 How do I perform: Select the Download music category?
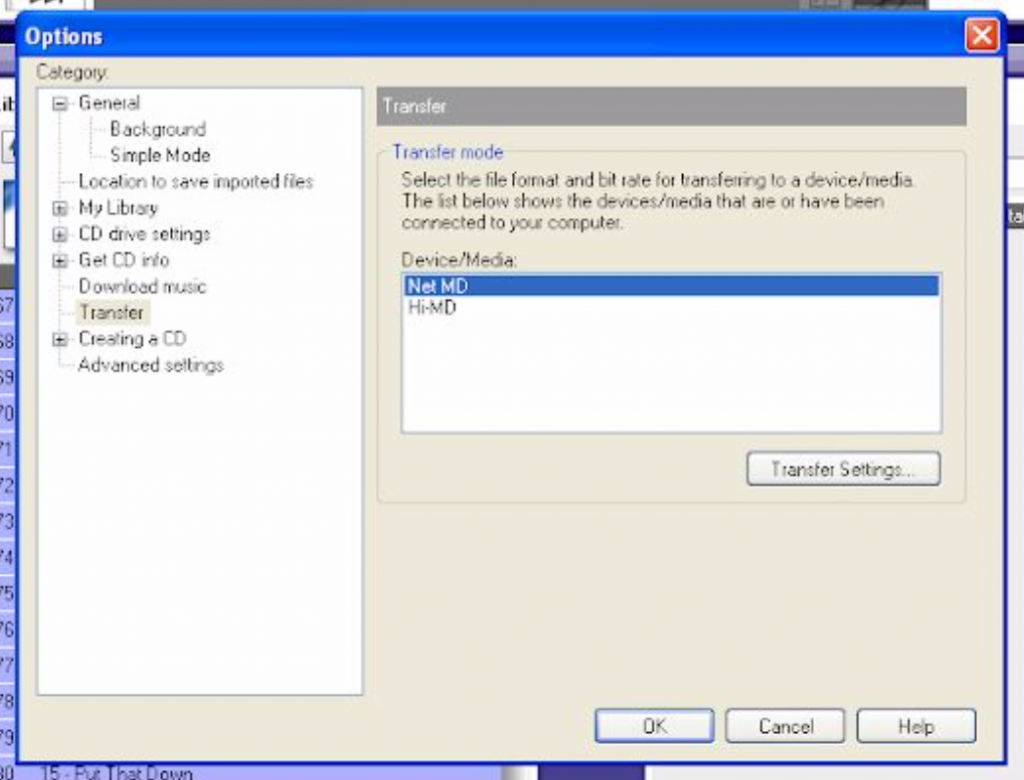point(142,286)
